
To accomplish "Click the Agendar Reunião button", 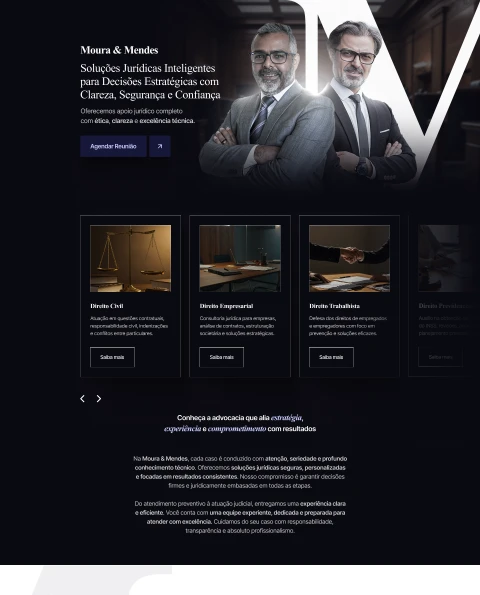I will [x=113, y=146].
